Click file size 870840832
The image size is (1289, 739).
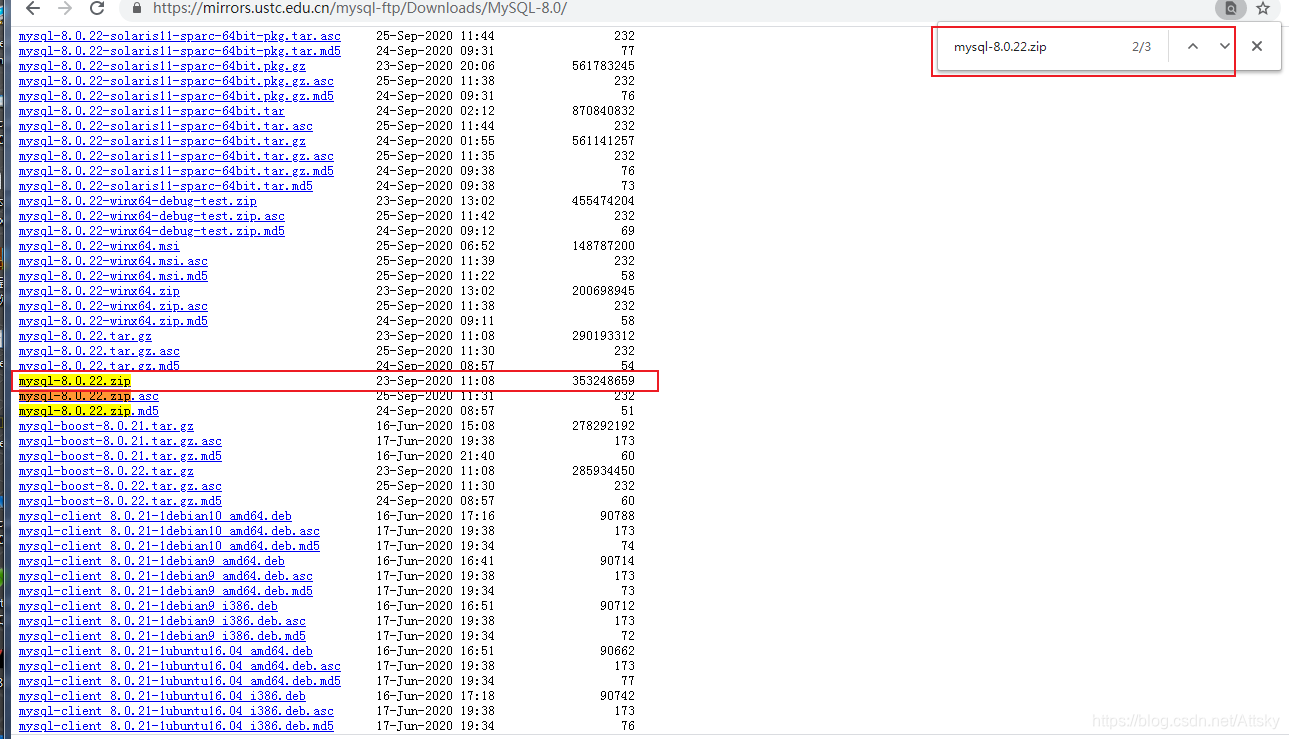tap(603, 111)
